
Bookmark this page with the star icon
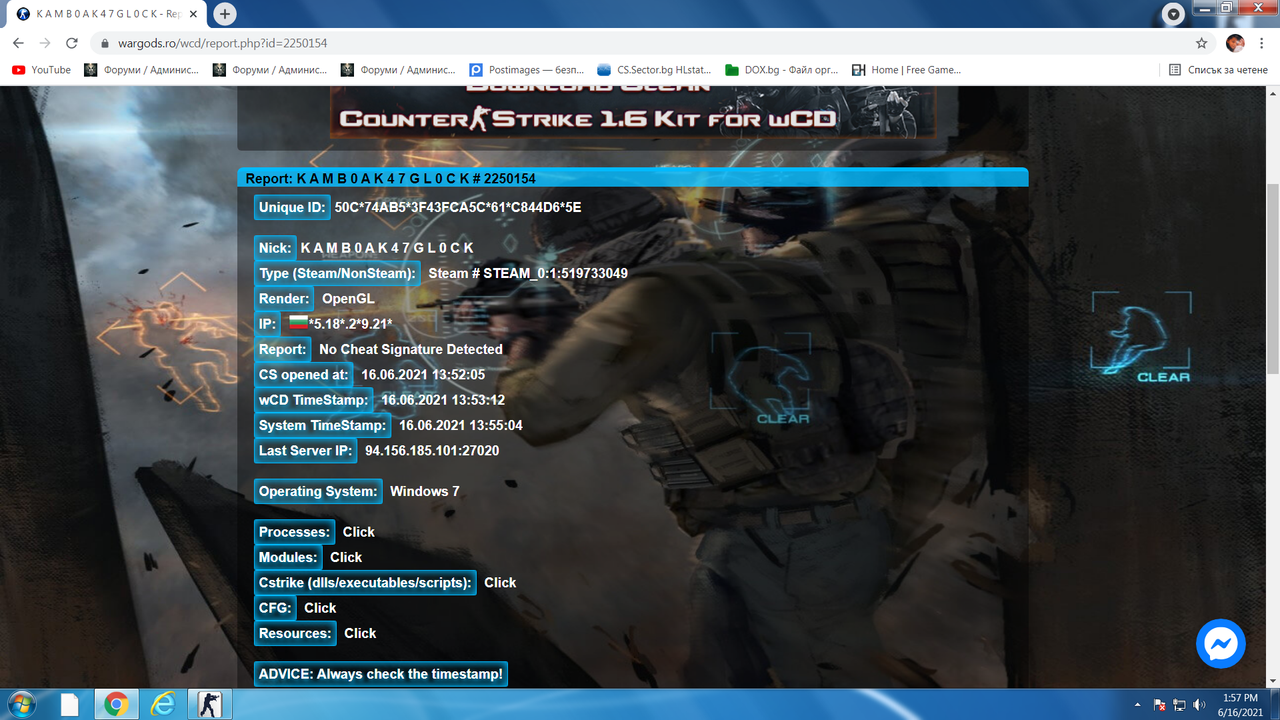[1201, 43]
